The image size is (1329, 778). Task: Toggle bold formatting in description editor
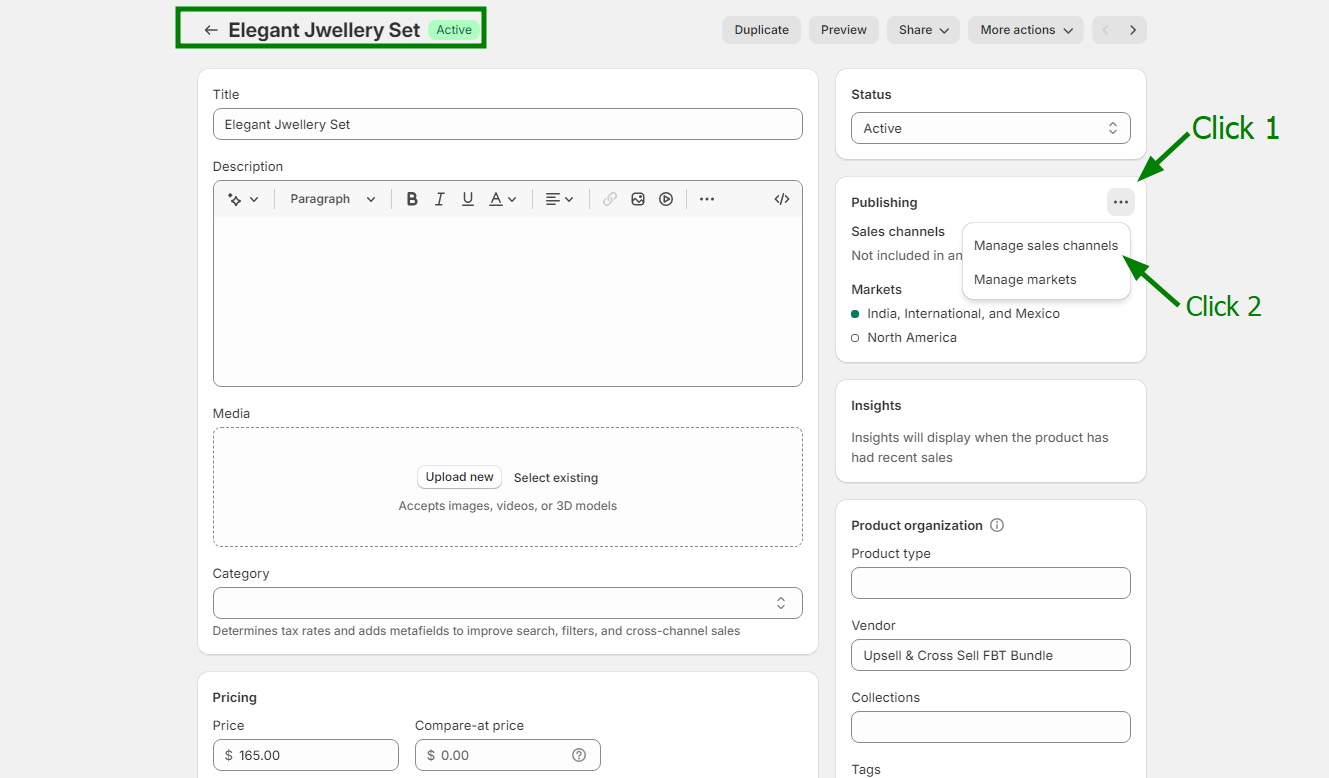point(412,199)
